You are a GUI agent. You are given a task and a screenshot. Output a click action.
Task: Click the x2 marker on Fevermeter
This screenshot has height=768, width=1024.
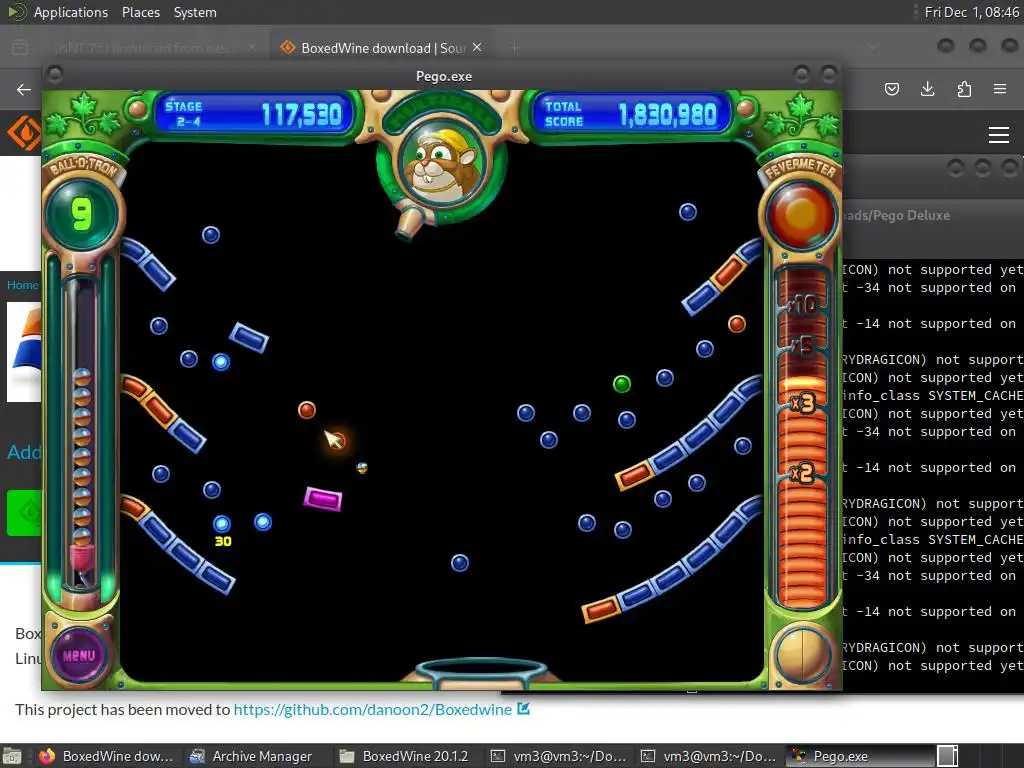(x=803, y=472)
